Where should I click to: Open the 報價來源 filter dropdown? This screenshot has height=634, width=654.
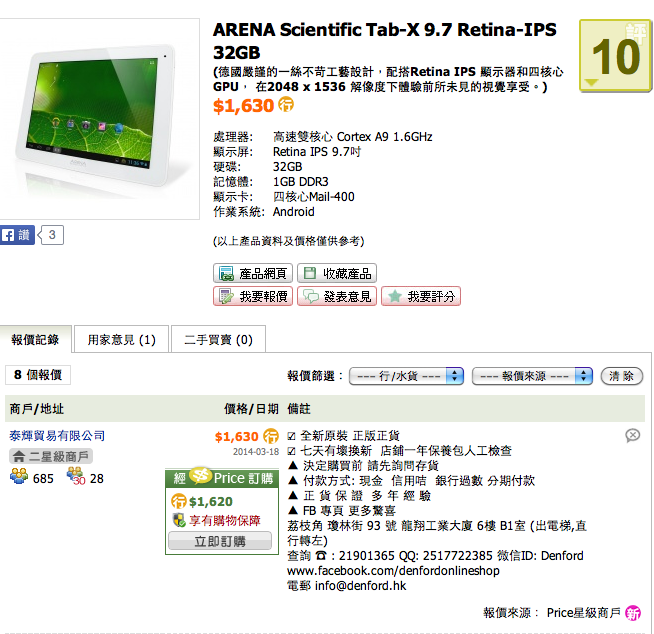(532, 376)
